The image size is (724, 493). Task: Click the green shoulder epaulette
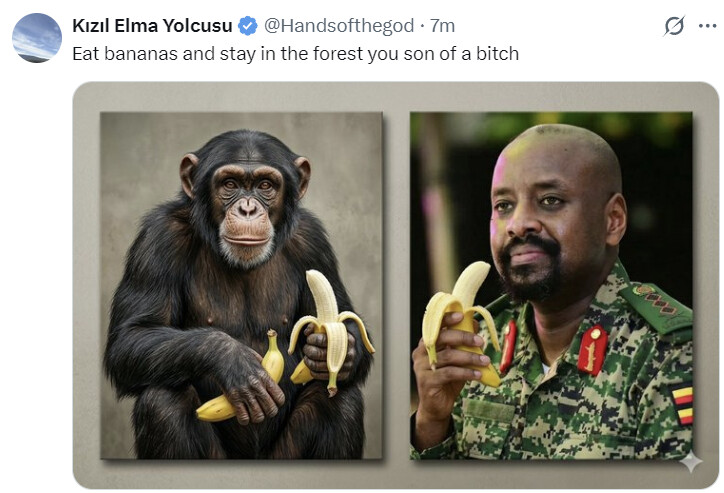click(x=656, y=306)
